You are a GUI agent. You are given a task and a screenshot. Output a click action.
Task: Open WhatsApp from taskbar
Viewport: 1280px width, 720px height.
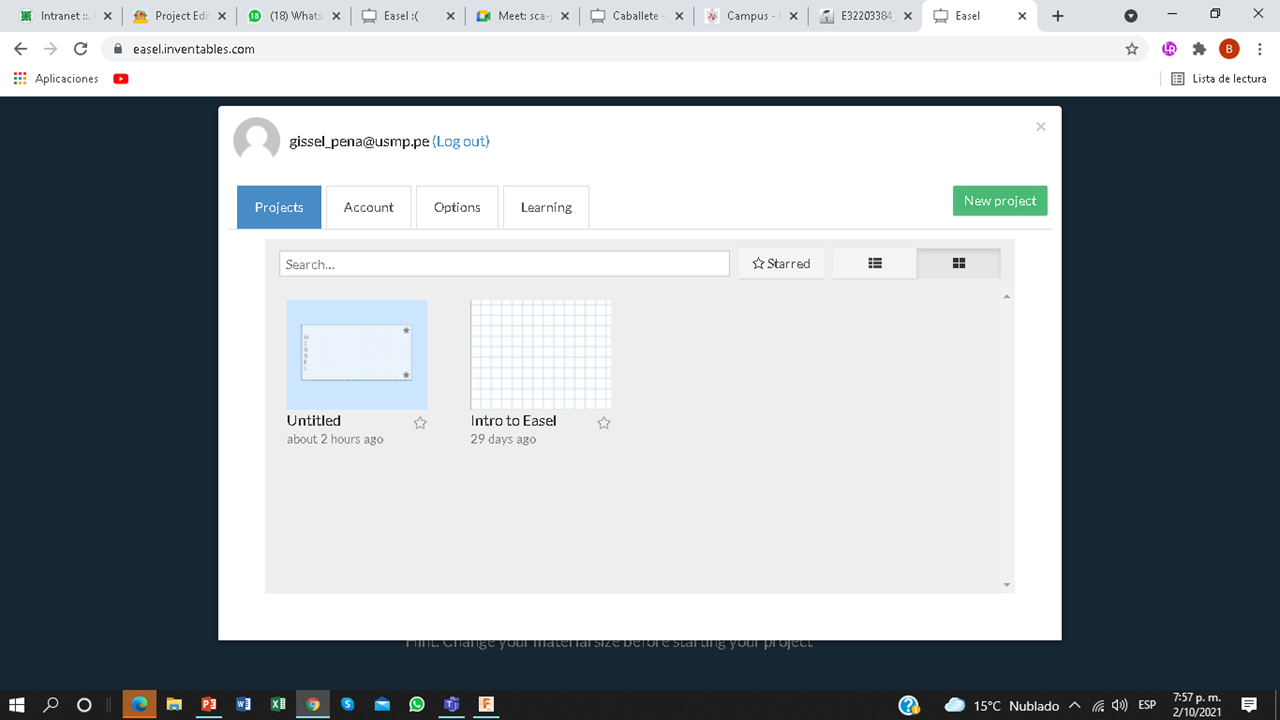click(417, 704)
